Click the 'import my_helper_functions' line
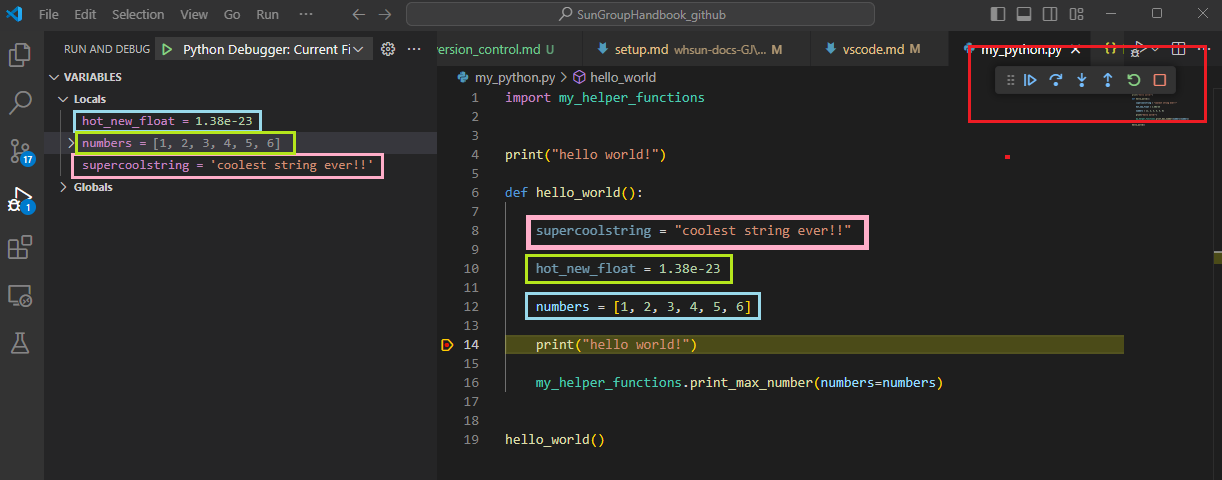Image resolution: width=1222 pixels, height=480 pixels. click(x=605, y=98)
